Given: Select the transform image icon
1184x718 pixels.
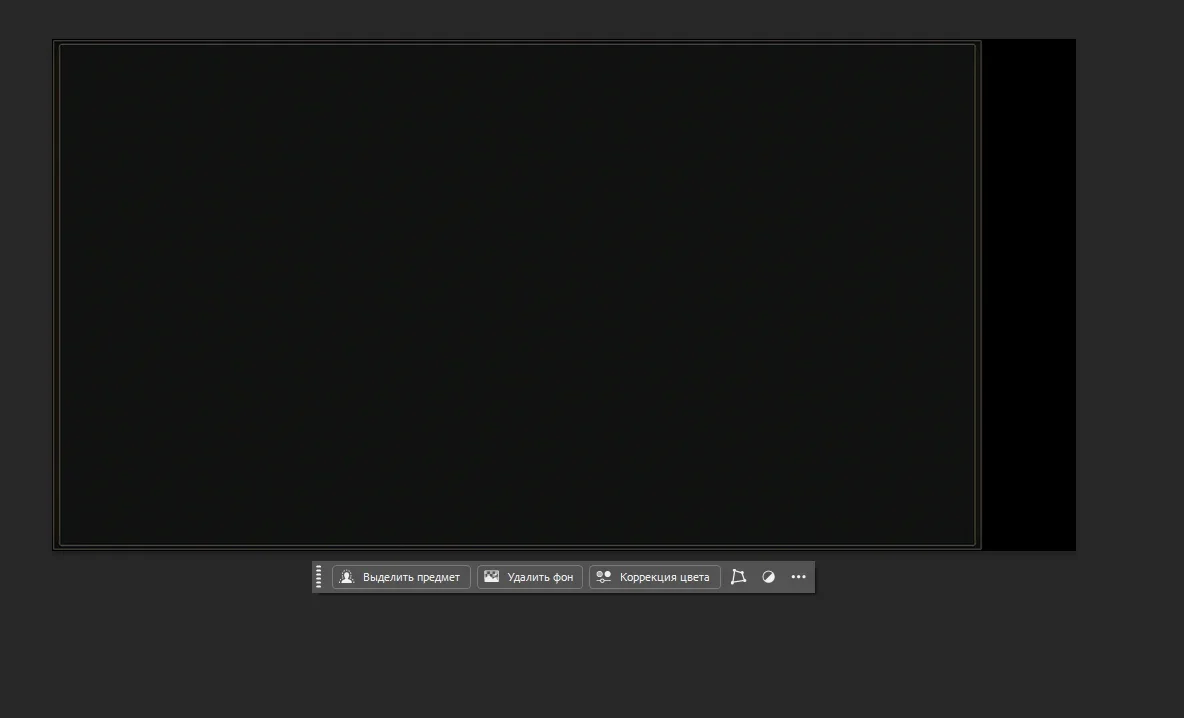Looking at the screenshot, I should 738,577.
